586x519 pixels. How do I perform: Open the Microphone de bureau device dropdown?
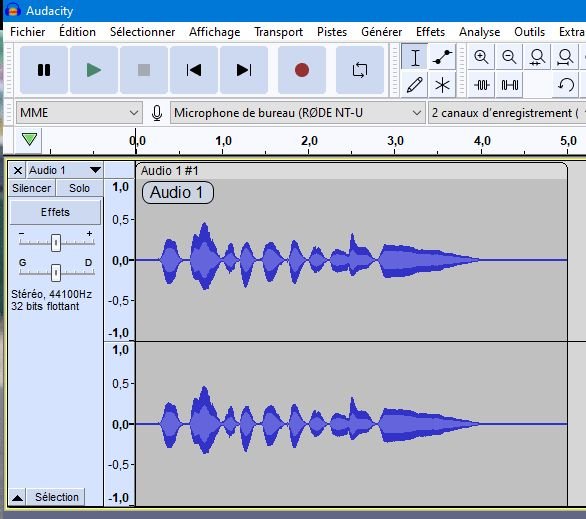297,112
